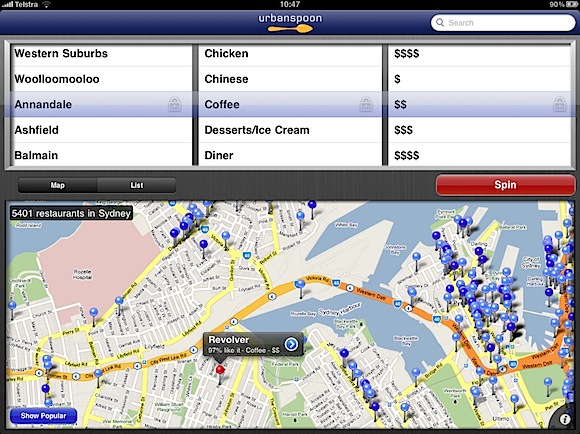Pick Coffee in cuisine wheel
The height and width of the screenshot is (434, 580).
pyautogui.click(x=290, y=104)
